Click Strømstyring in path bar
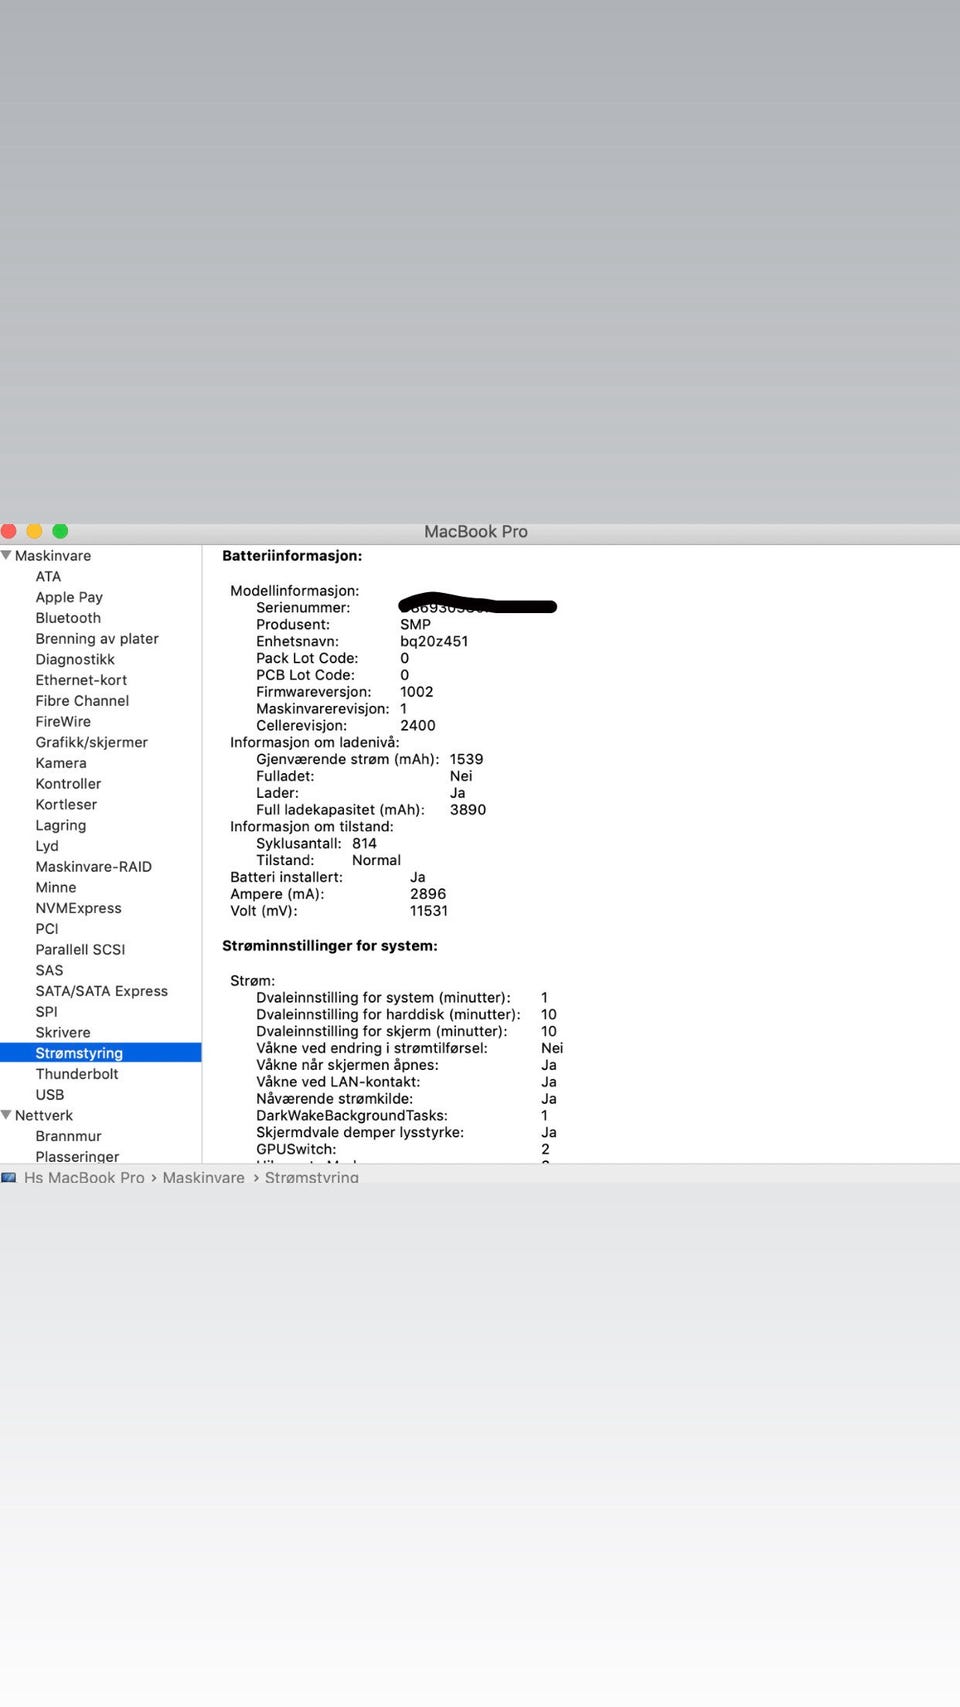This screenshot has width=960, height=1707. point(311,1177)
